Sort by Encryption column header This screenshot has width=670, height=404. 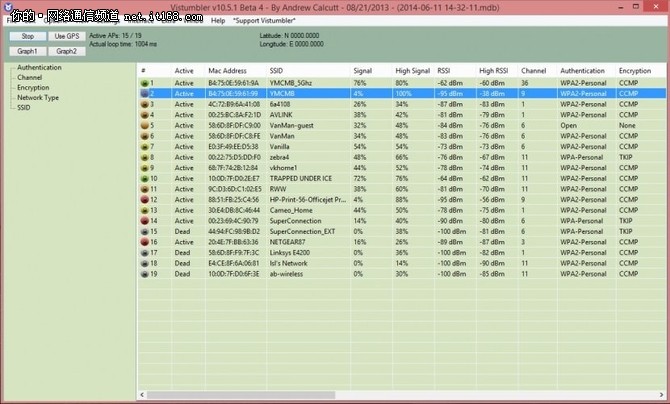(641, 71)
